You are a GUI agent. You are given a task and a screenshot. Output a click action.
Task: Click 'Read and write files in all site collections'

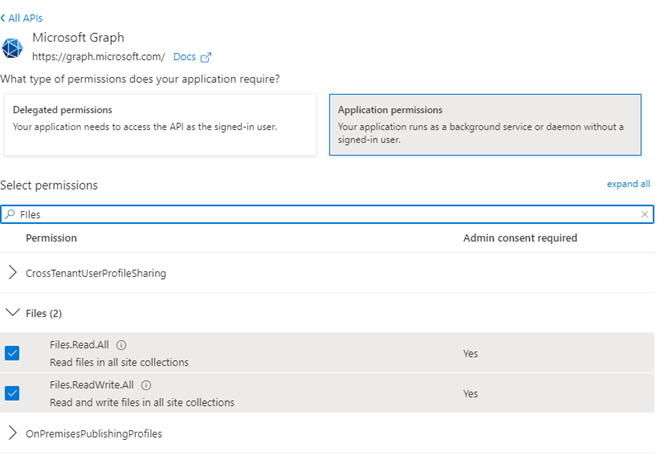tap(142, 402)
